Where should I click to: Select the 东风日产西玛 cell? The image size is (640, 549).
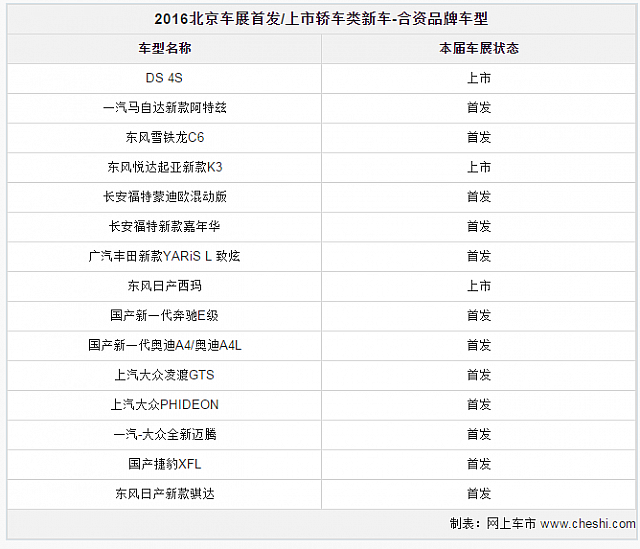[x=164, y=286]
